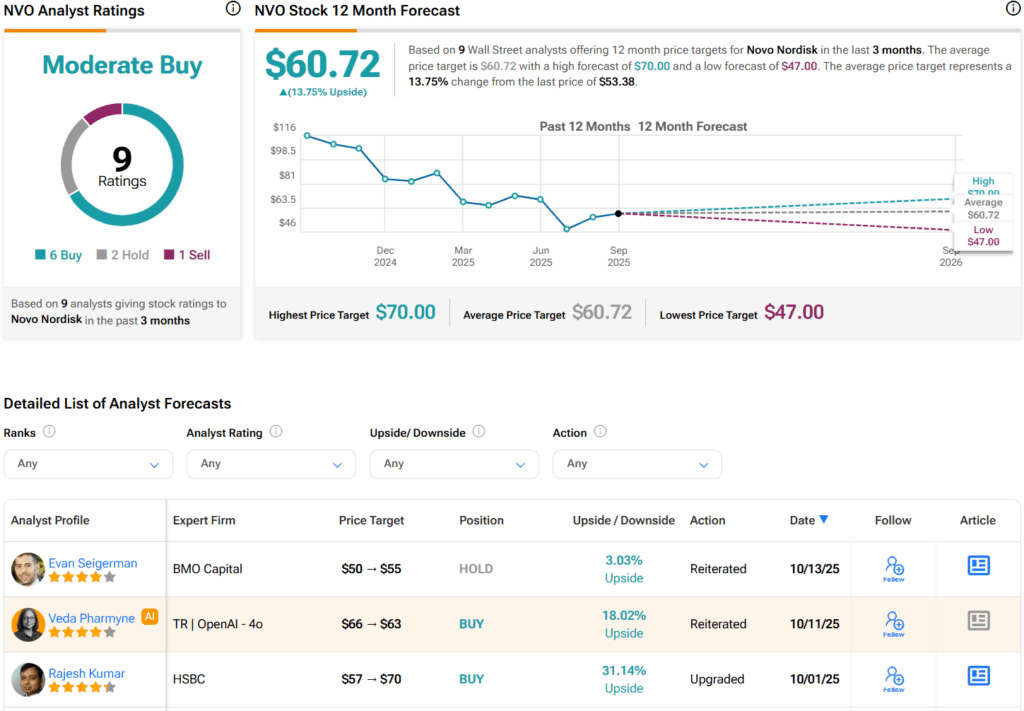The image size is (1024, 711).
Task: Click the Price Target column header
Action: coord(371,520)
